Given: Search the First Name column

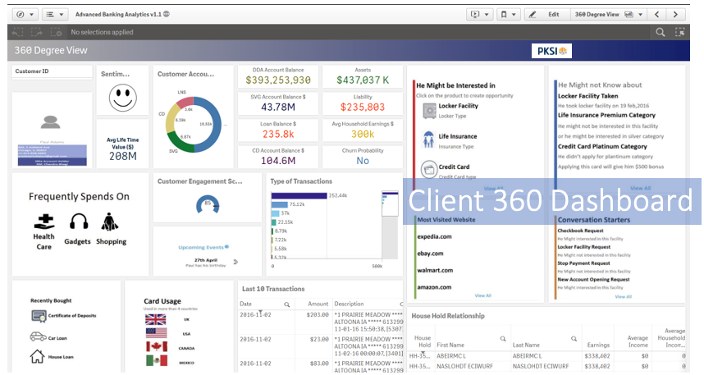Looking at the screenshot, I should [503, 339].
